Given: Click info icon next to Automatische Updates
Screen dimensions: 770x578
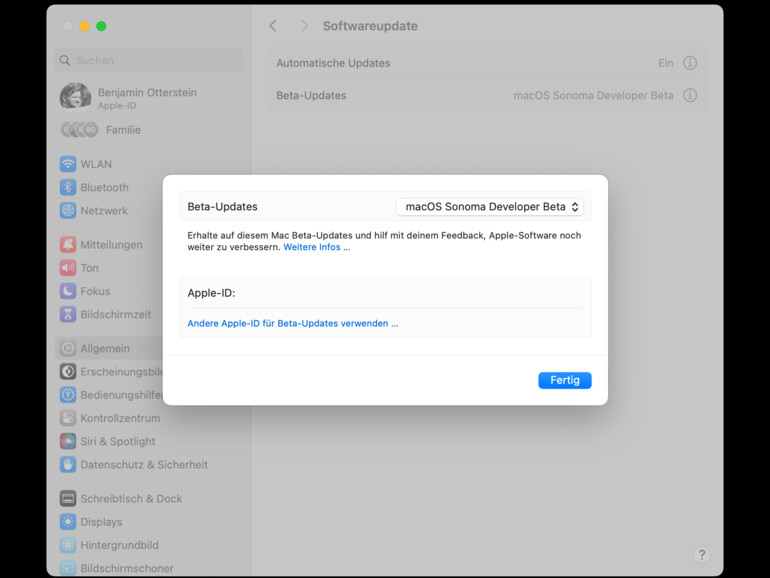Looking at the screenshot, I should point(690,63).
